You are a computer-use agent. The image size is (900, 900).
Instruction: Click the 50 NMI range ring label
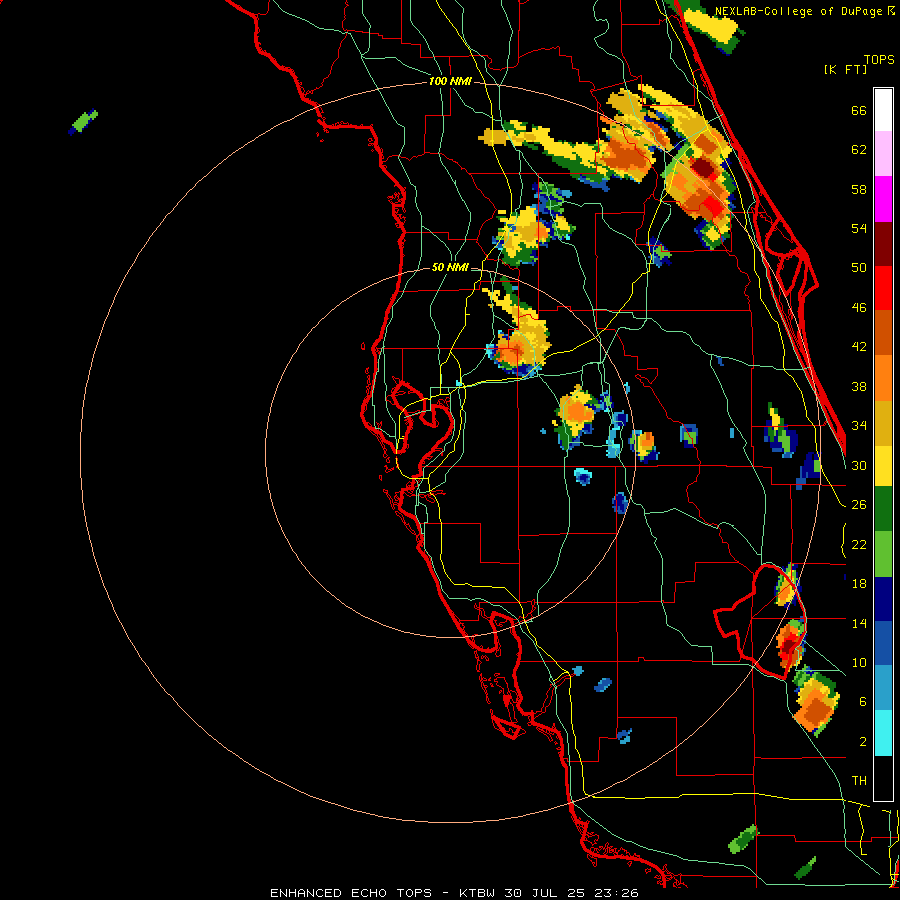pyautogui.click(x=450, y=267)
